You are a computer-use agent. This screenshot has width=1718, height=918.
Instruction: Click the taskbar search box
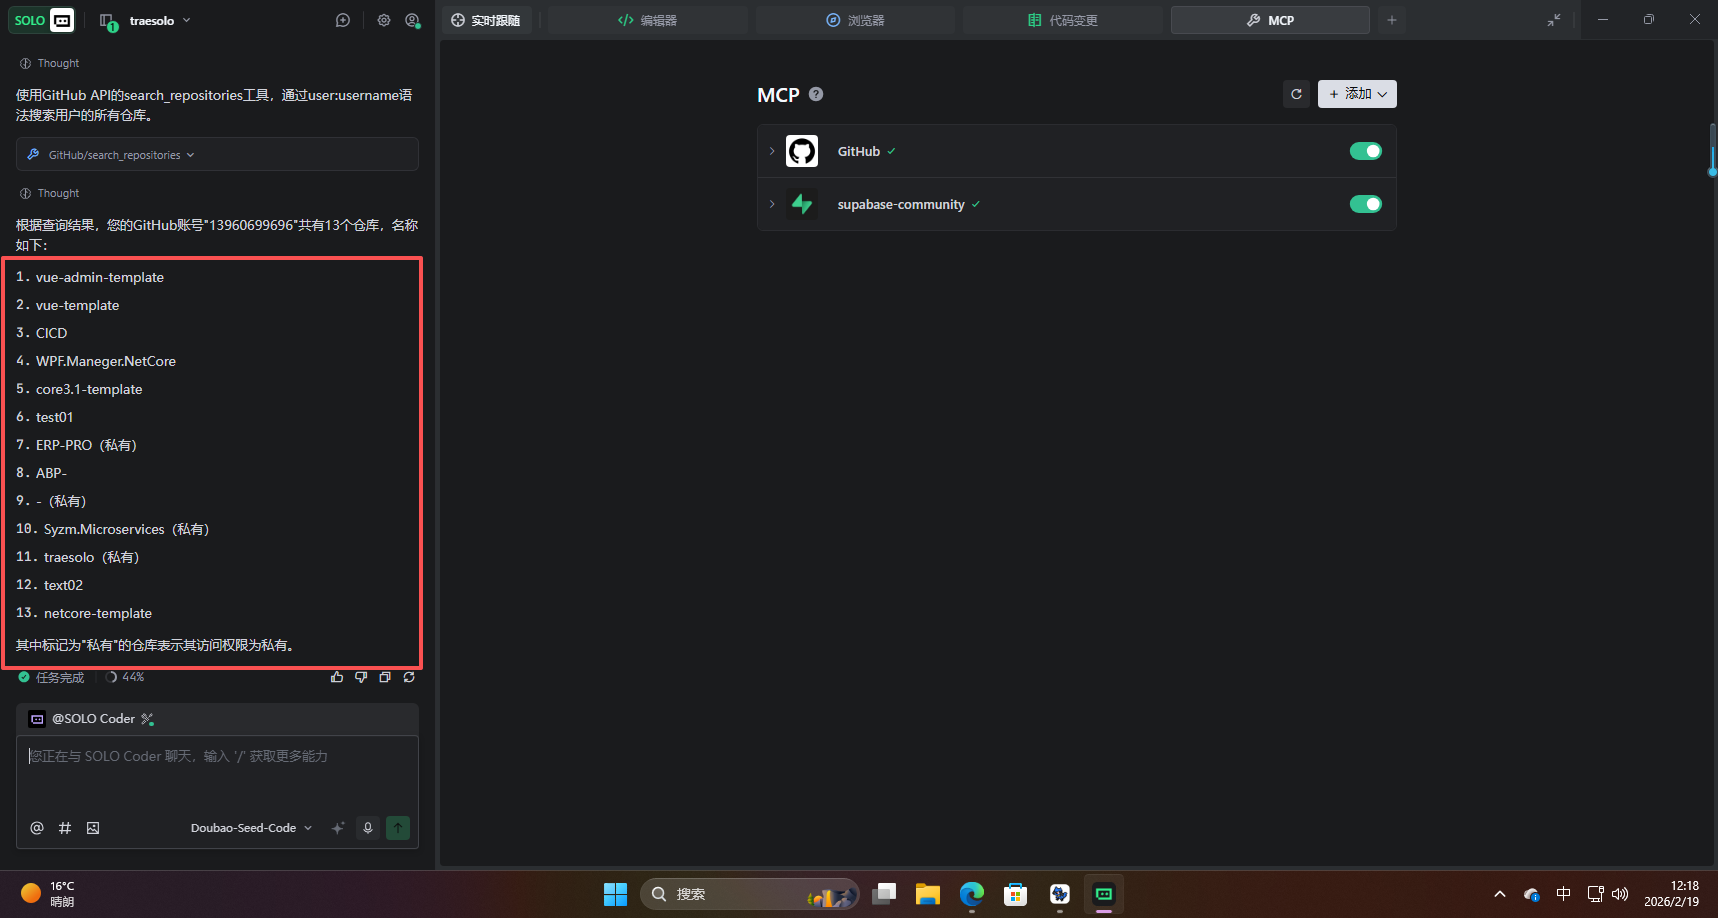(x=749, y=894)
